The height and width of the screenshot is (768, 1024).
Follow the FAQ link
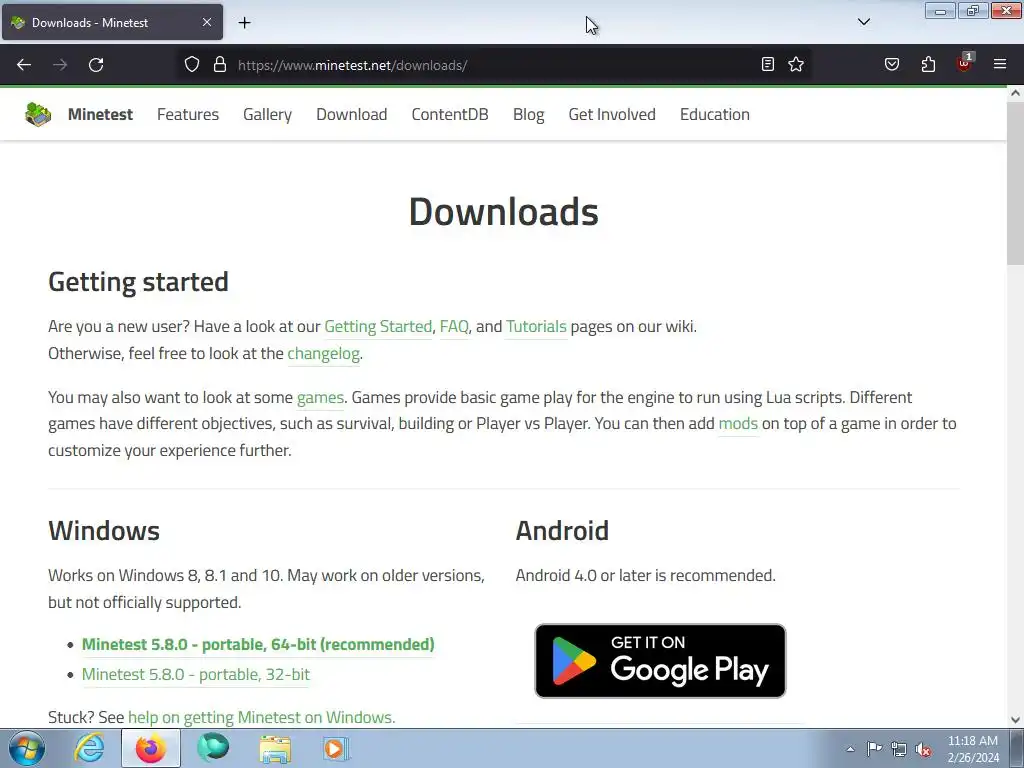click(454, 327)
